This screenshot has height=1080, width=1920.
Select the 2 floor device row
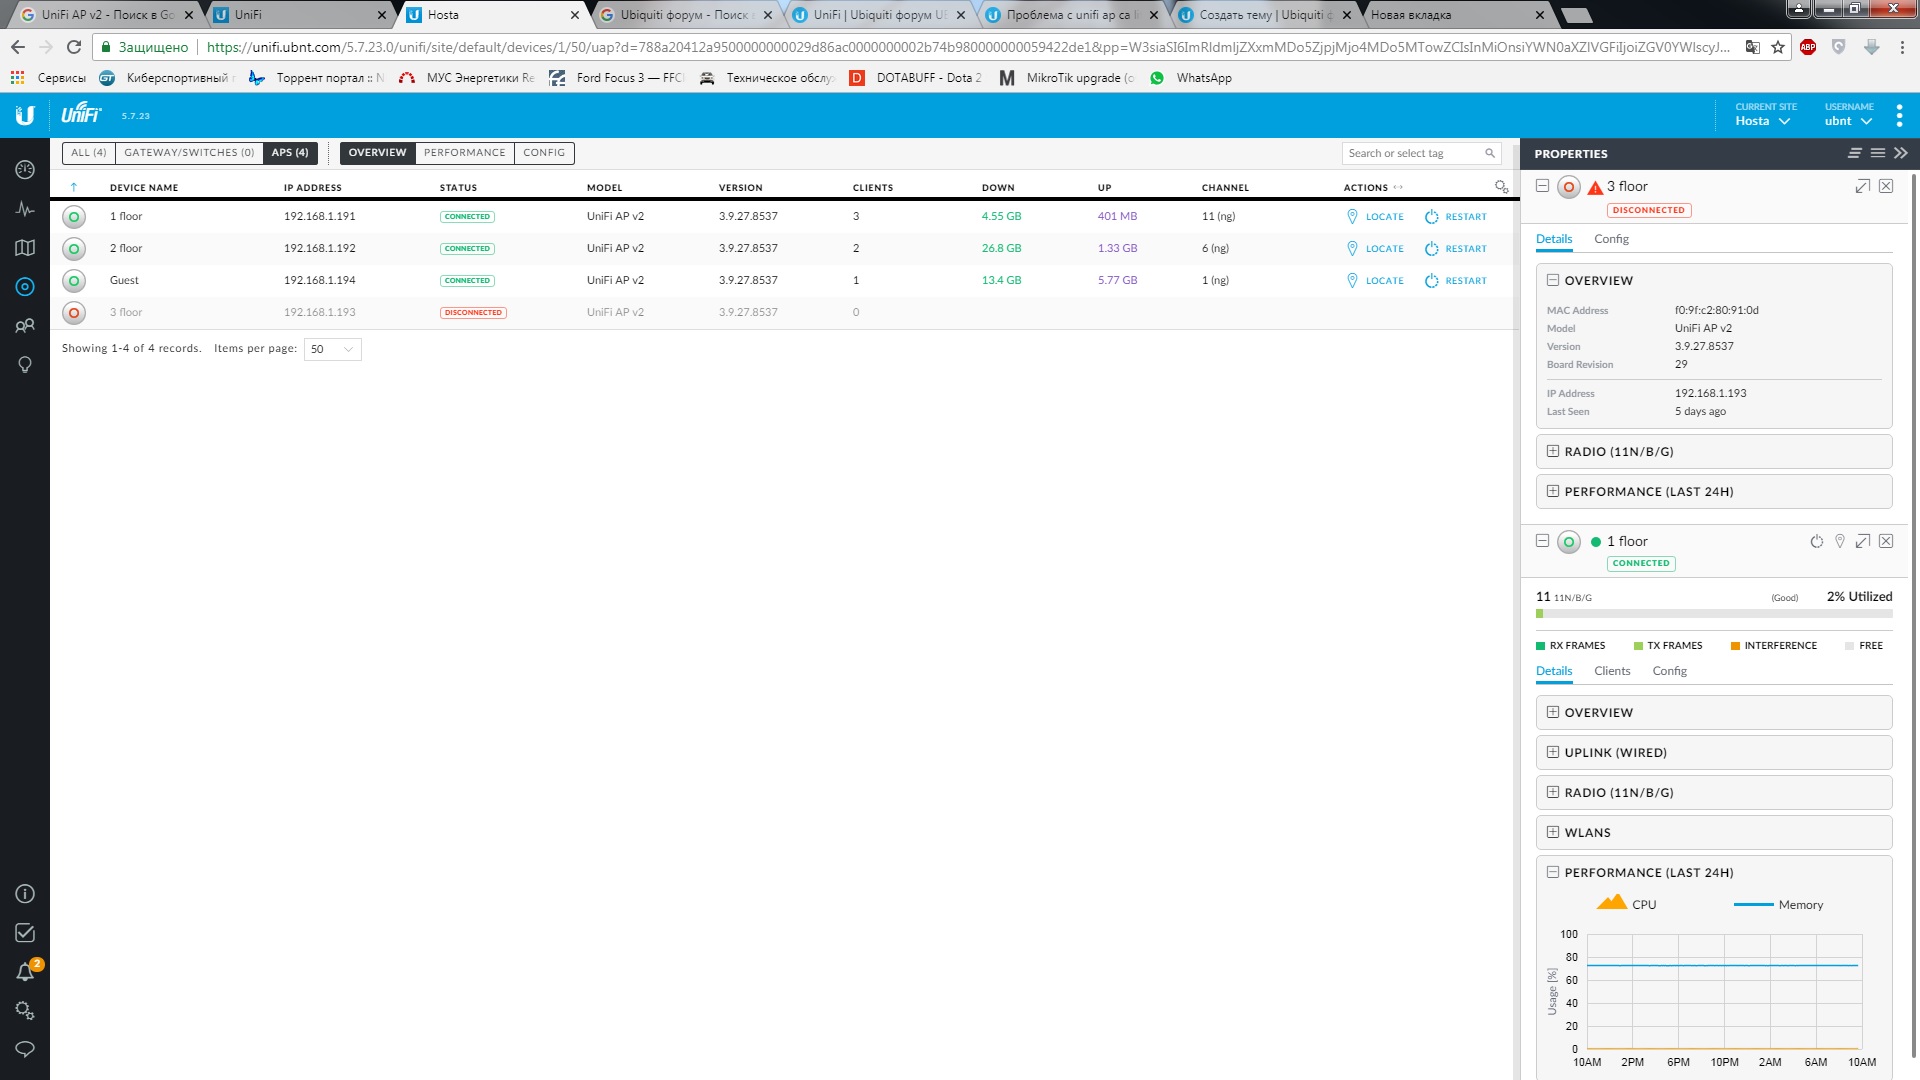point(785,249)
